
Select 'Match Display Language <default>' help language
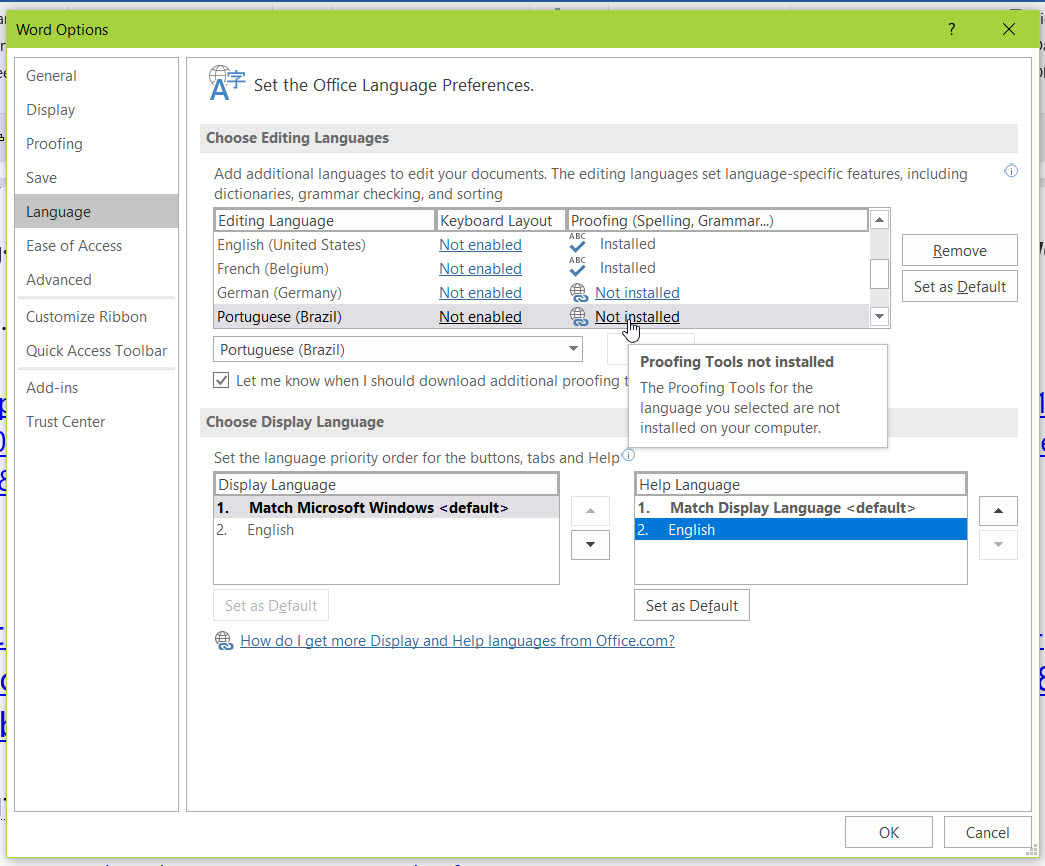pos(800,507)
